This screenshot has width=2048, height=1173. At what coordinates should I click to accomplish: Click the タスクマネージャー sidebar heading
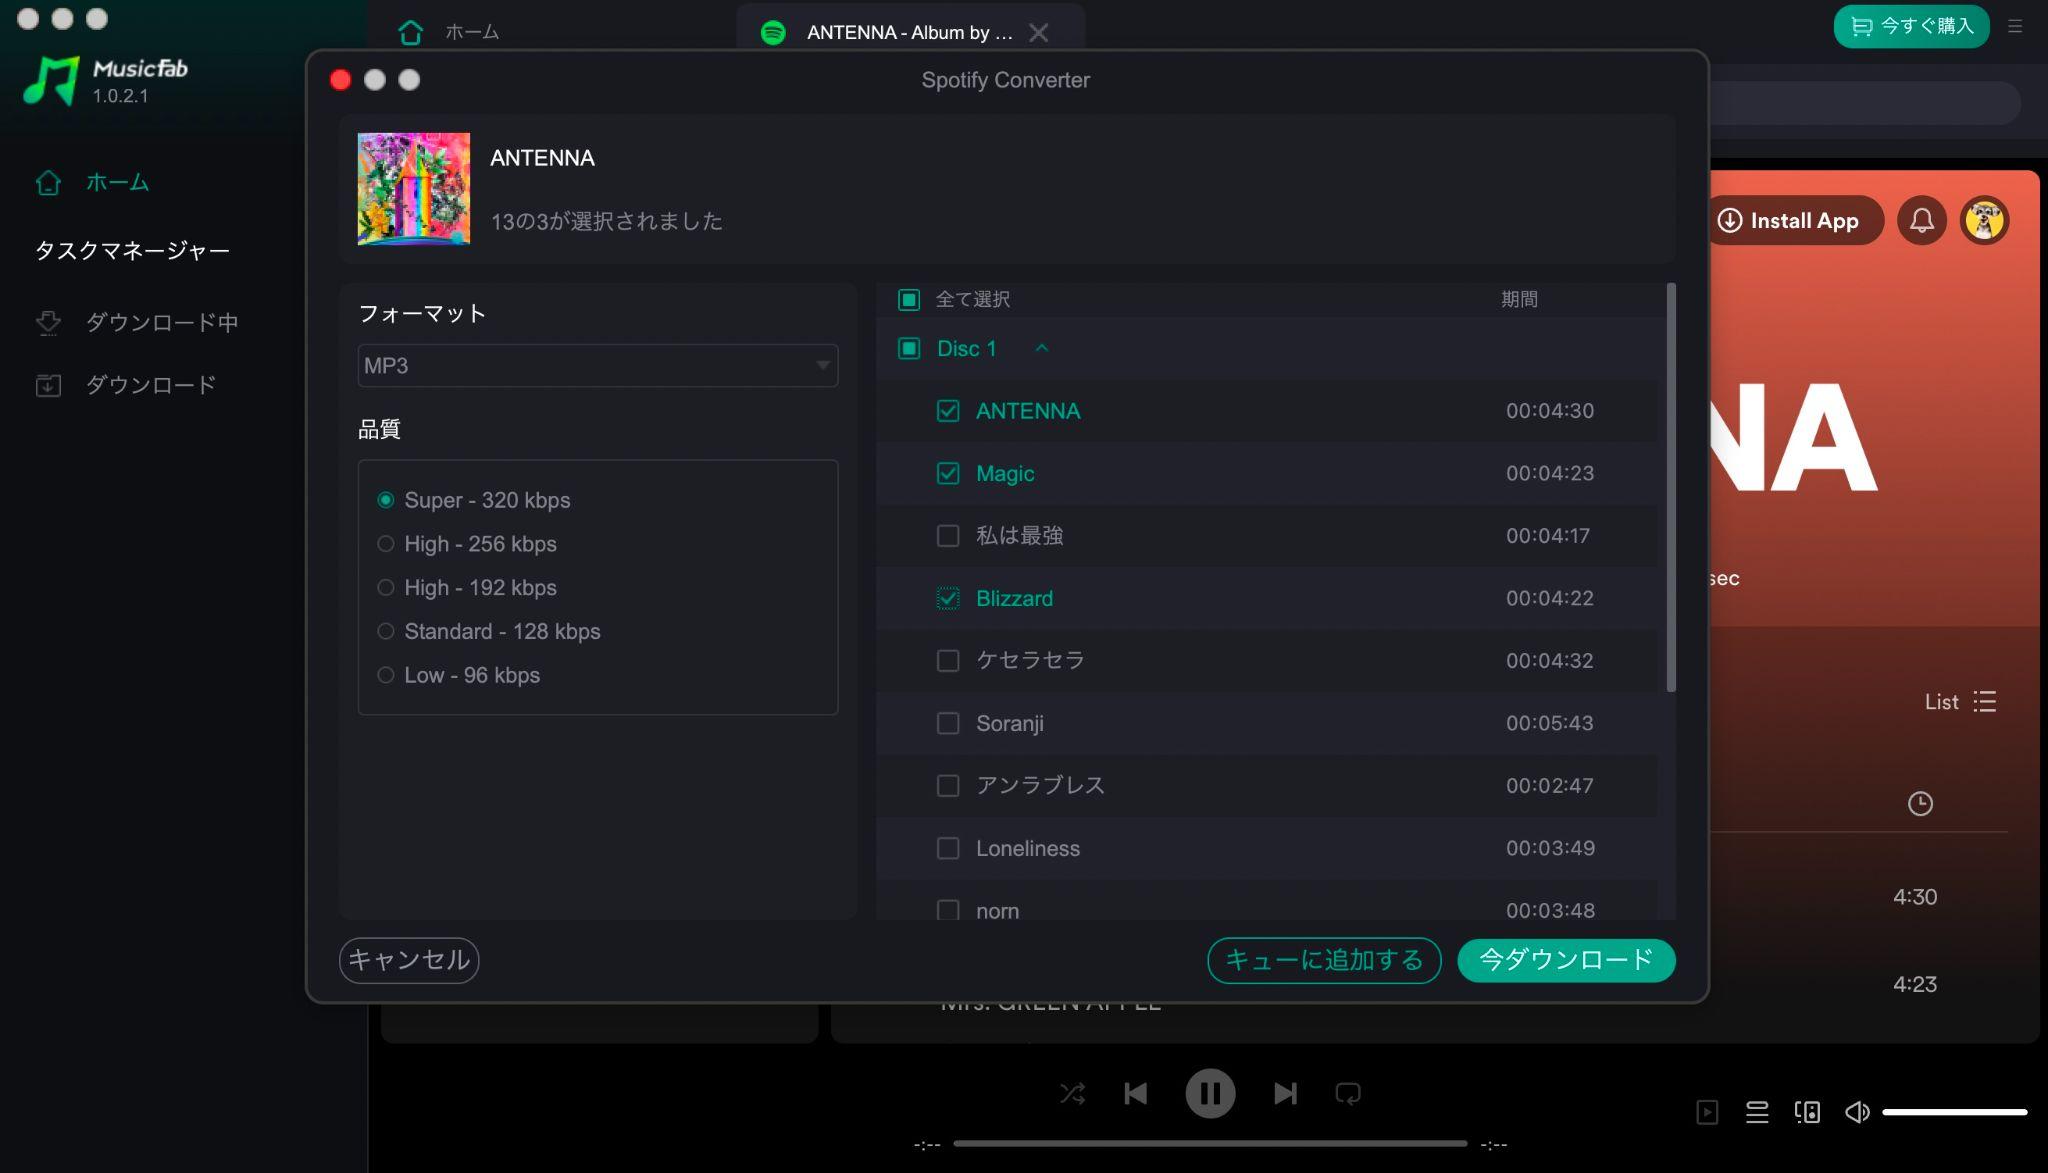click(132, 250)
